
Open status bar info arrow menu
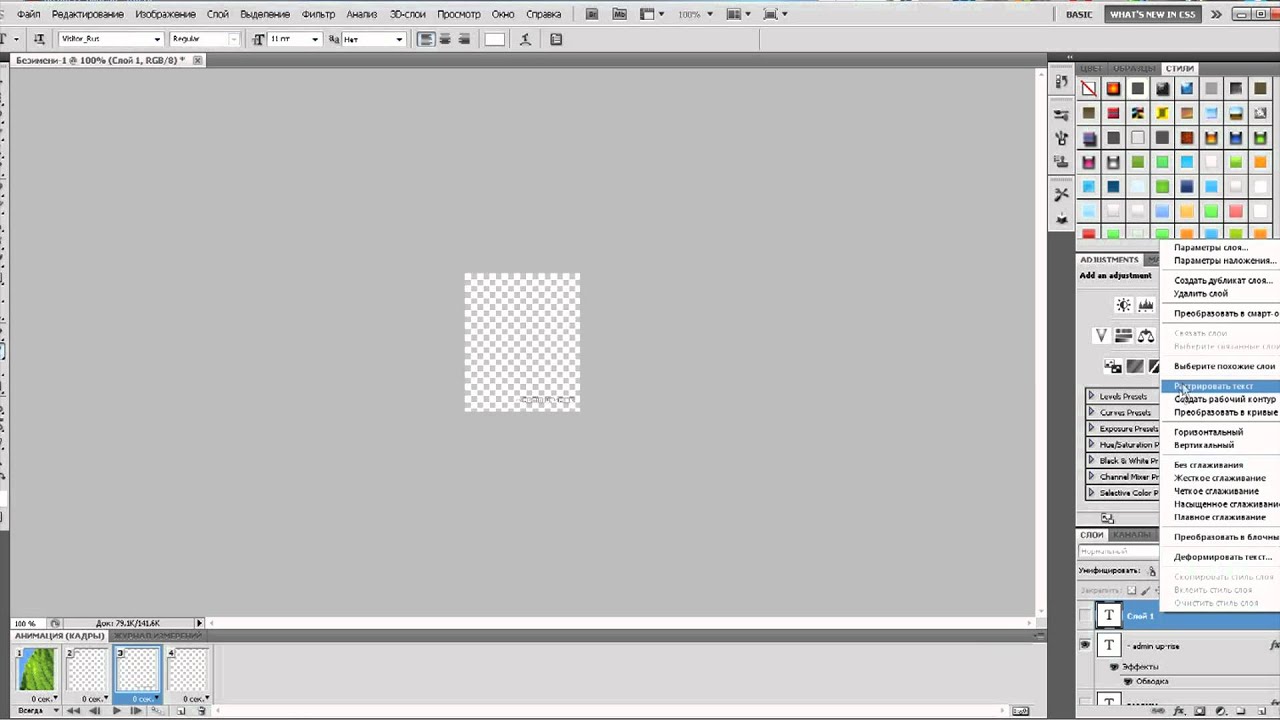coord(199,623)
